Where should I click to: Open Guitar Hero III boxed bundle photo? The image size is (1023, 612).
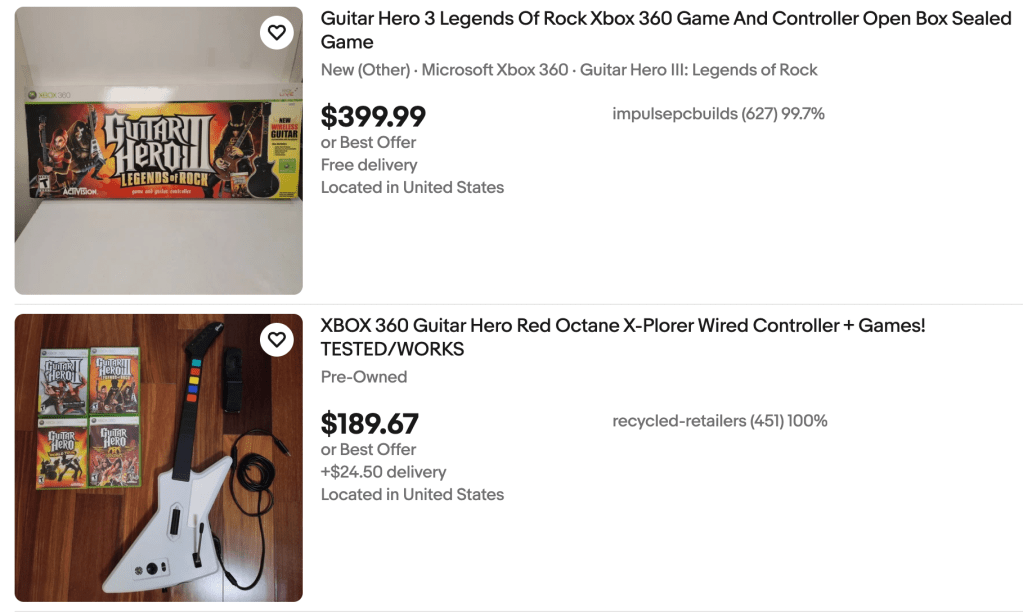pos(158,150)
